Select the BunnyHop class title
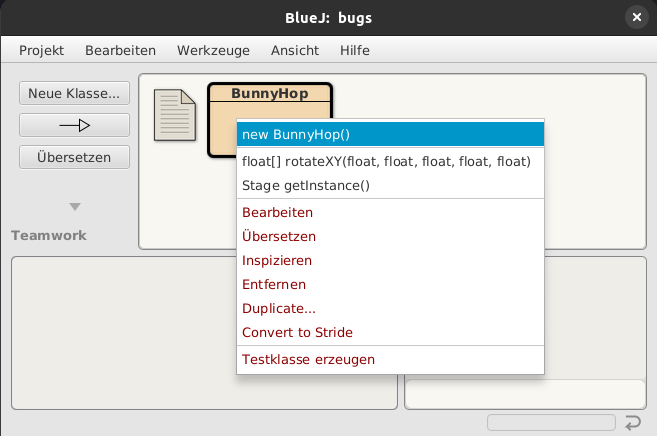The image size is (657, 436). tap(270, 93)
